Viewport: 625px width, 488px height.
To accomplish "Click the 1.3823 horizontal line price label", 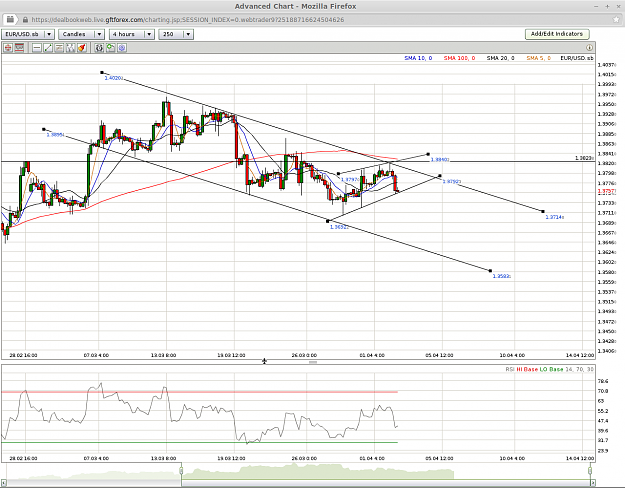I will click(x=584, y=158).
